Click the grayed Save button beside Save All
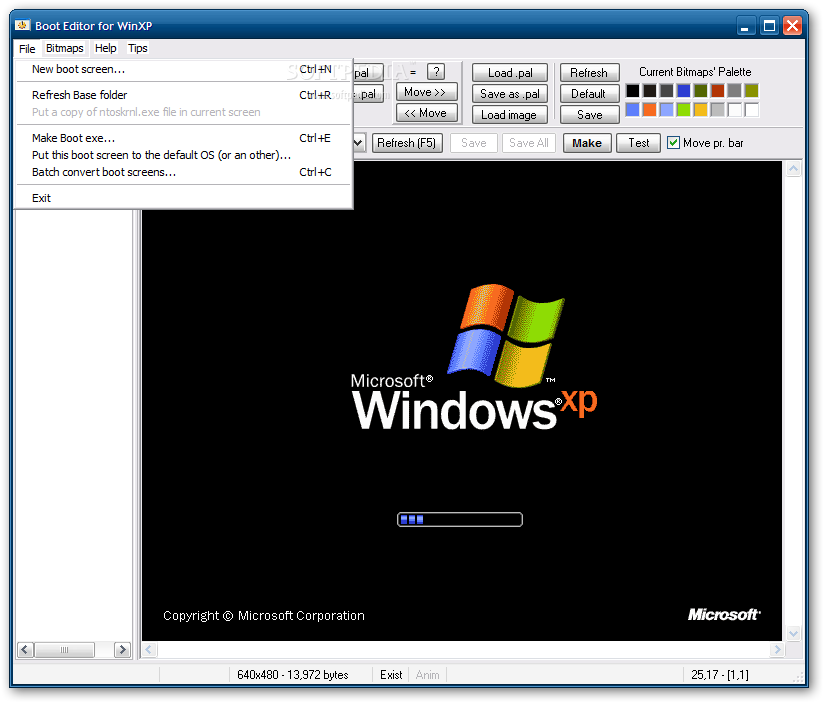 tap(473, 143)
